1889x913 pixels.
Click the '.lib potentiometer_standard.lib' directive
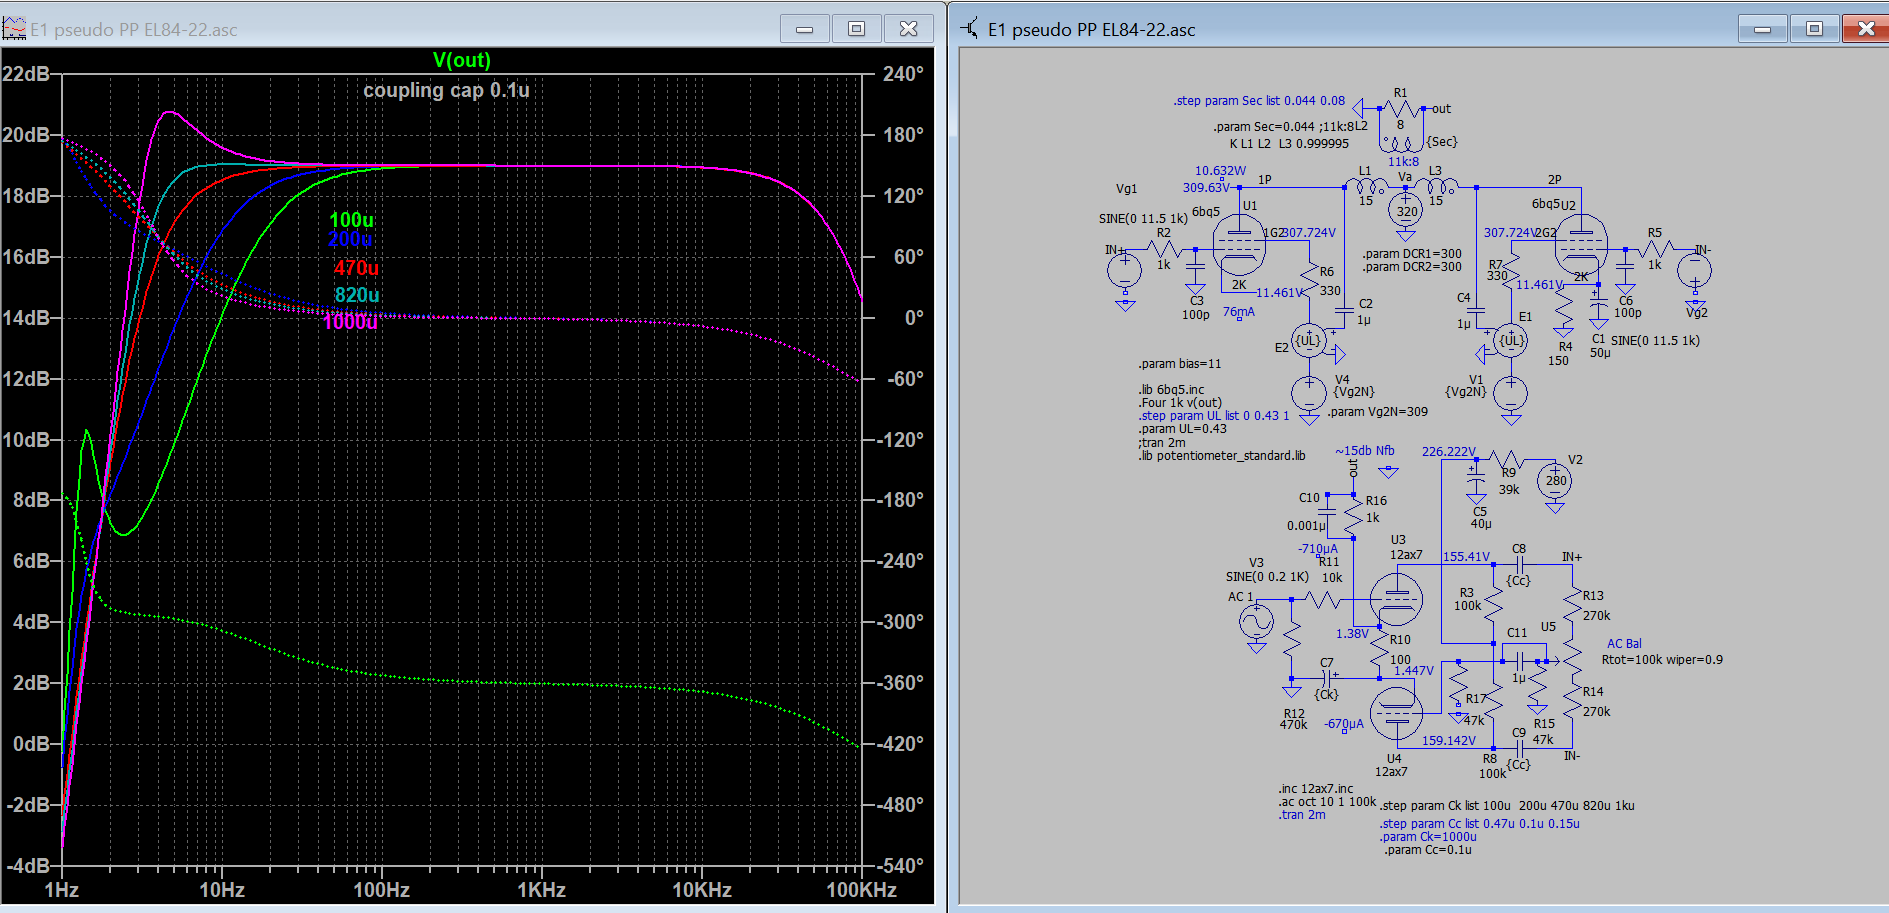1222,456
